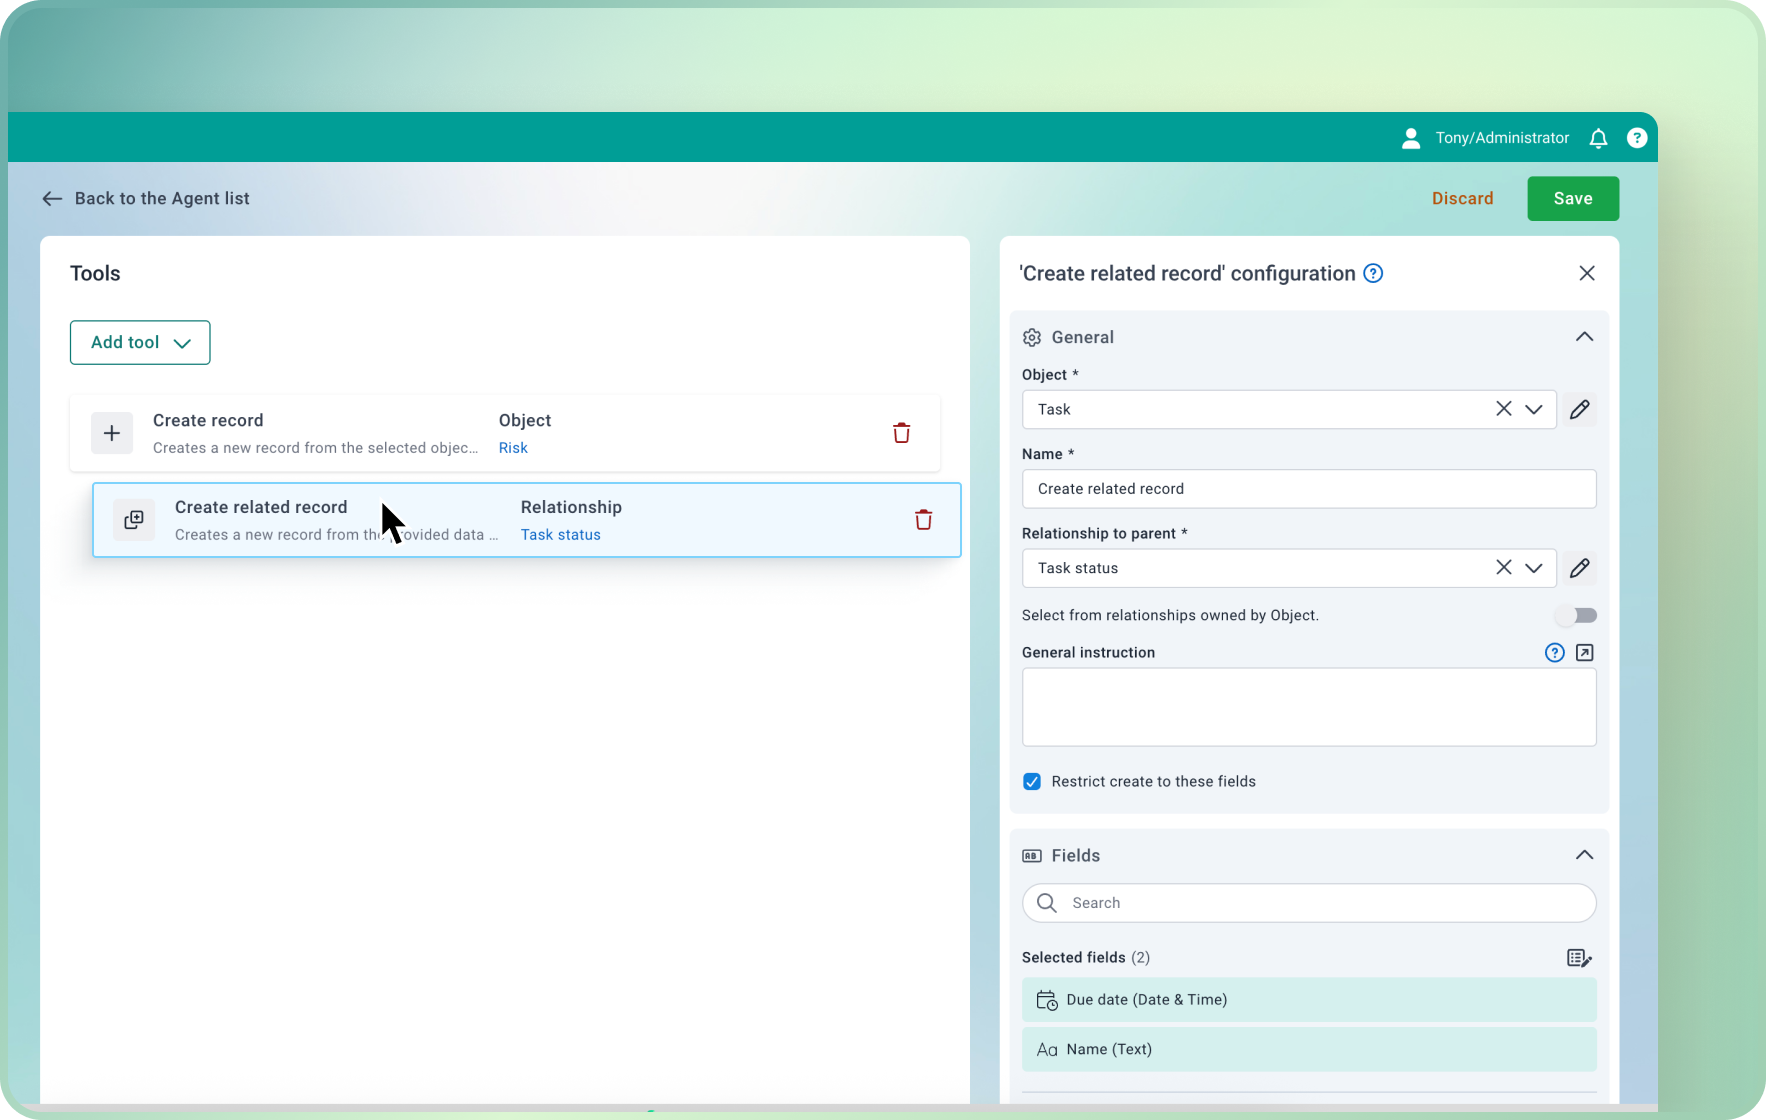Delete the Create related record tool via trash icon
This screenshot has height=1120, width=1766.
(x=923, y=519)
